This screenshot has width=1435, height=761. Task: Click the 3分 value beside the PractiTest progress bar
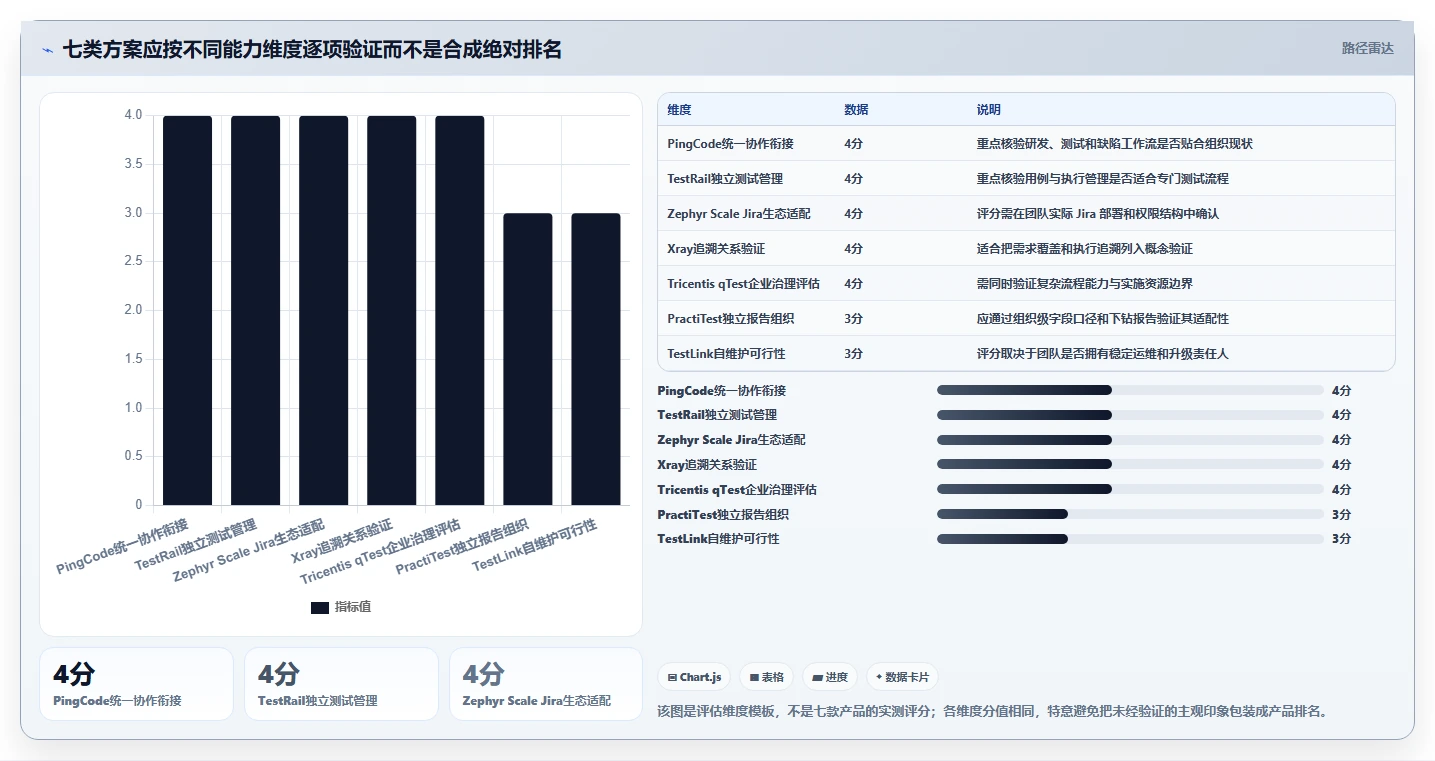tap(1341, 514)
